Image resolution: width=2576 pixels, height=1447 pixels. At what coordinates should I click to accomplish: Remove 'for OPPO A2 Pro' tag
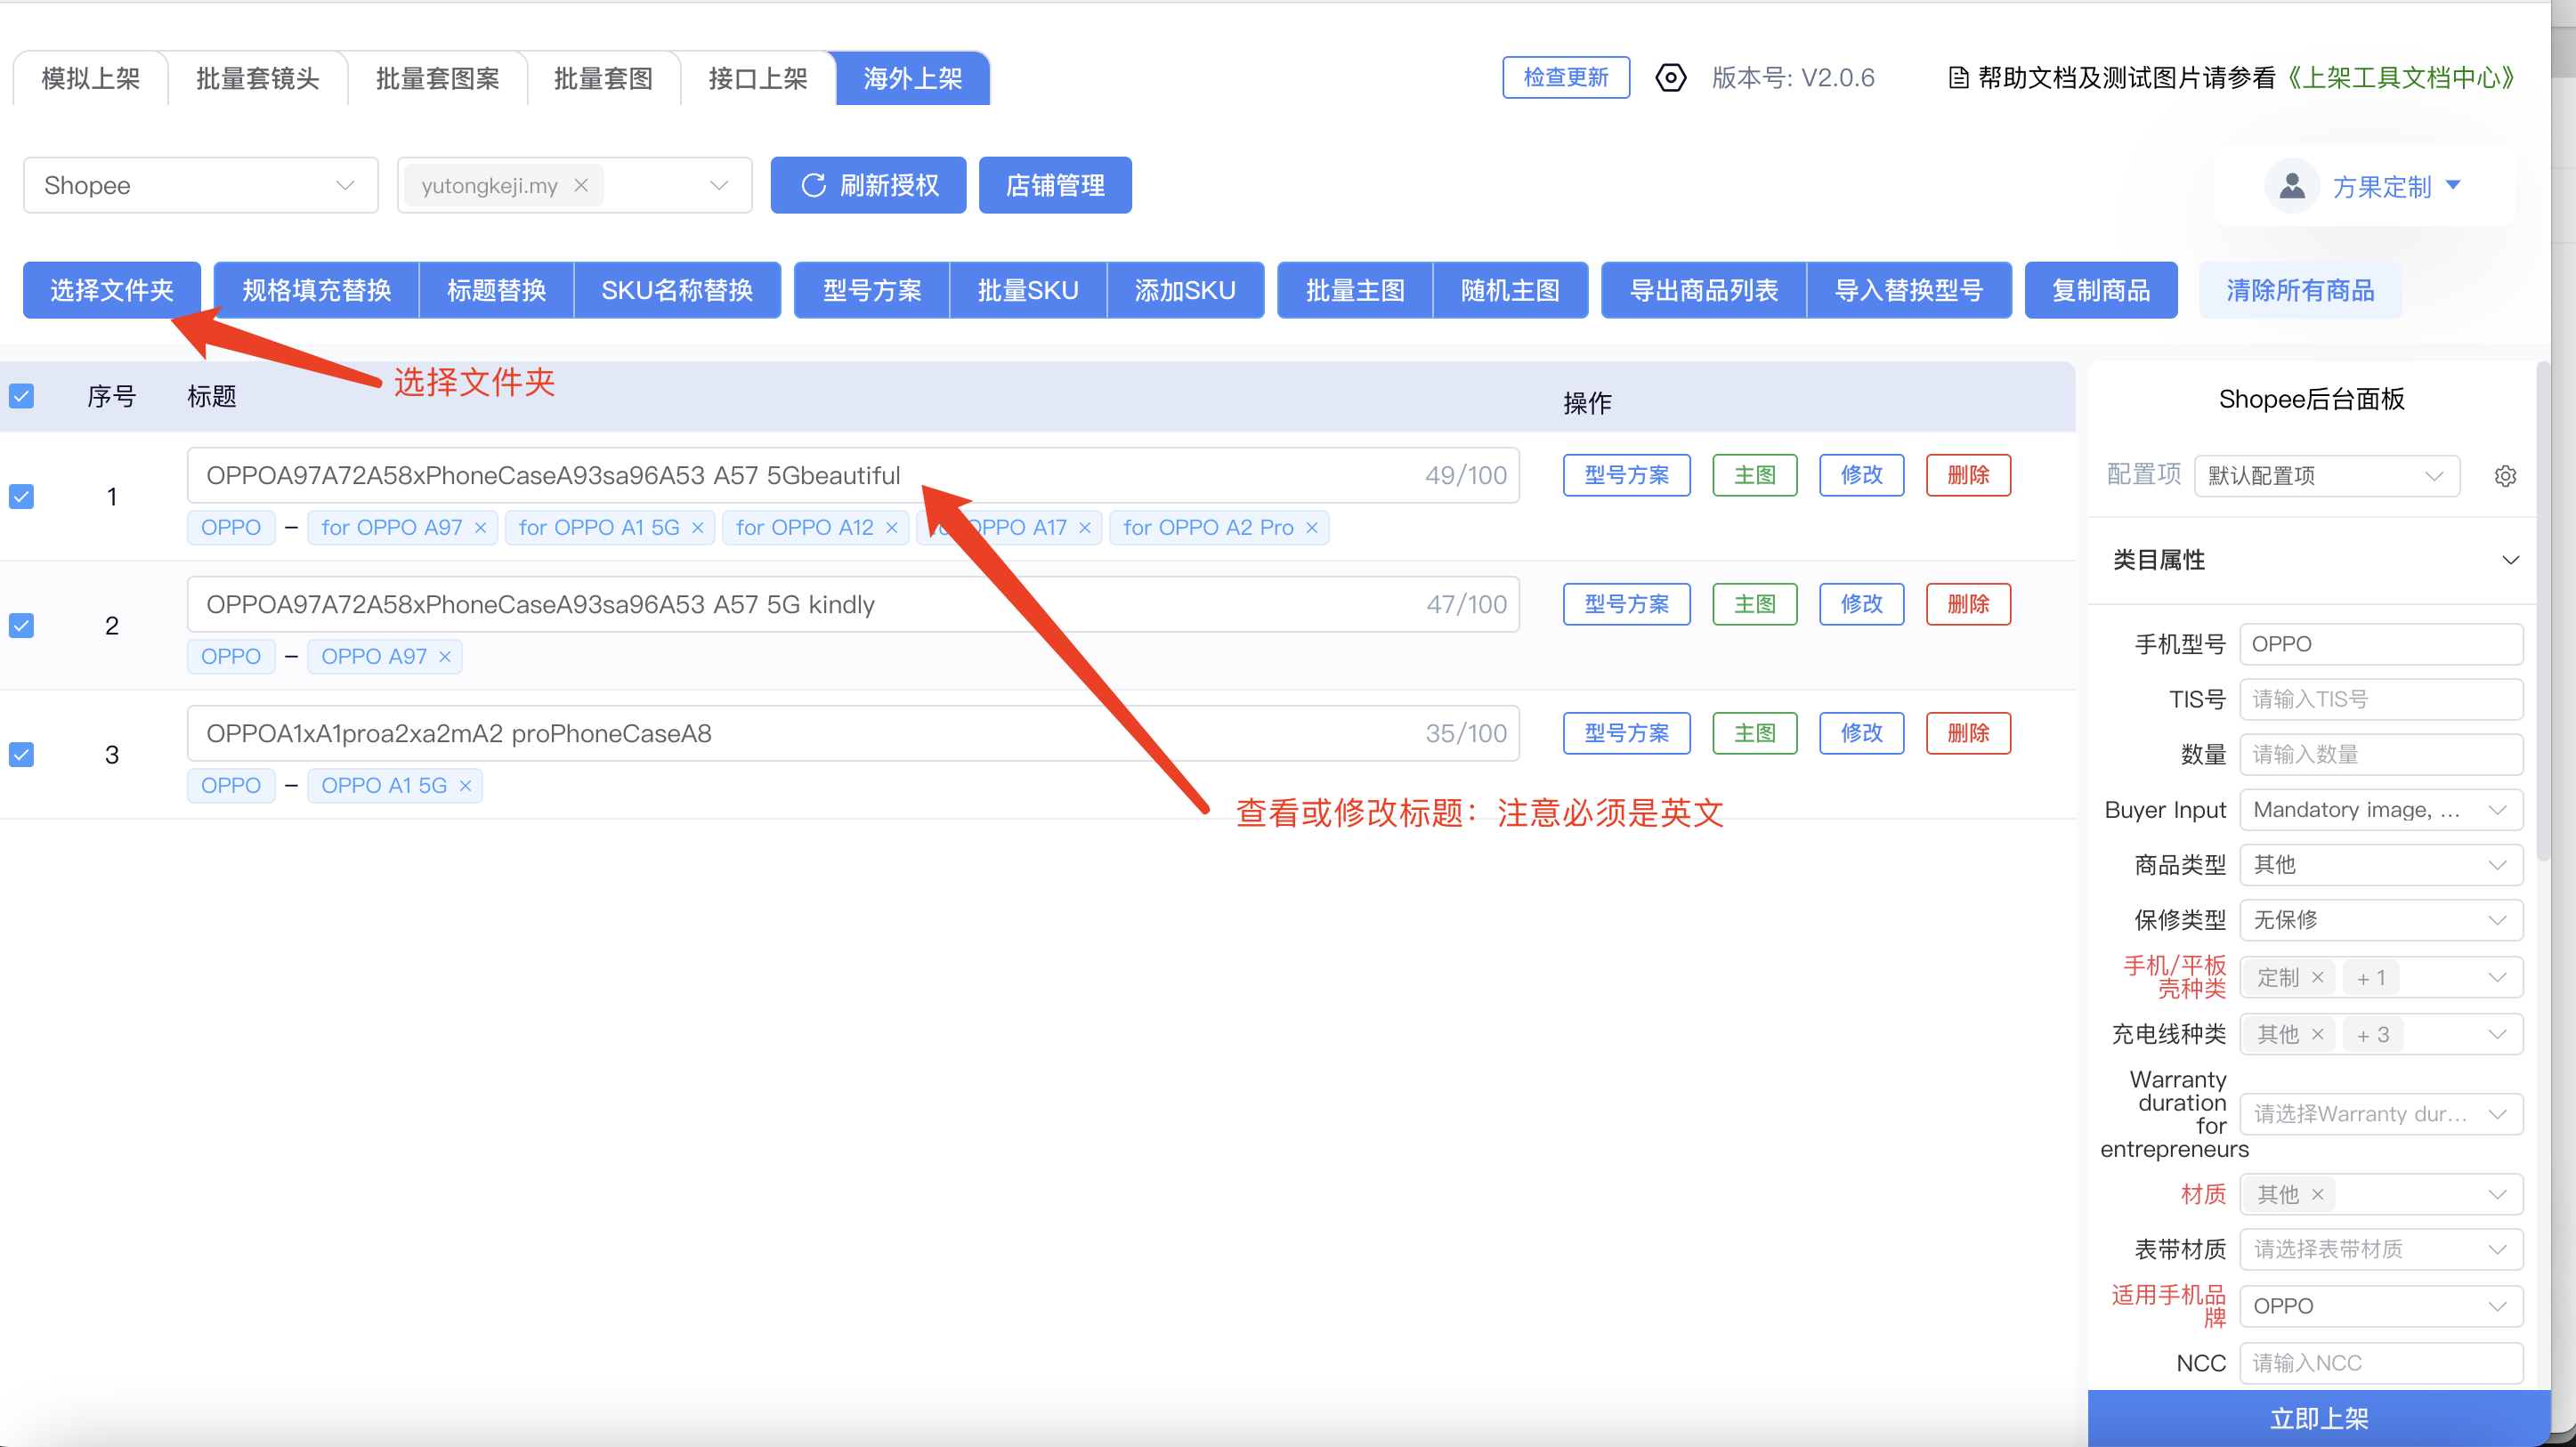1312,528
